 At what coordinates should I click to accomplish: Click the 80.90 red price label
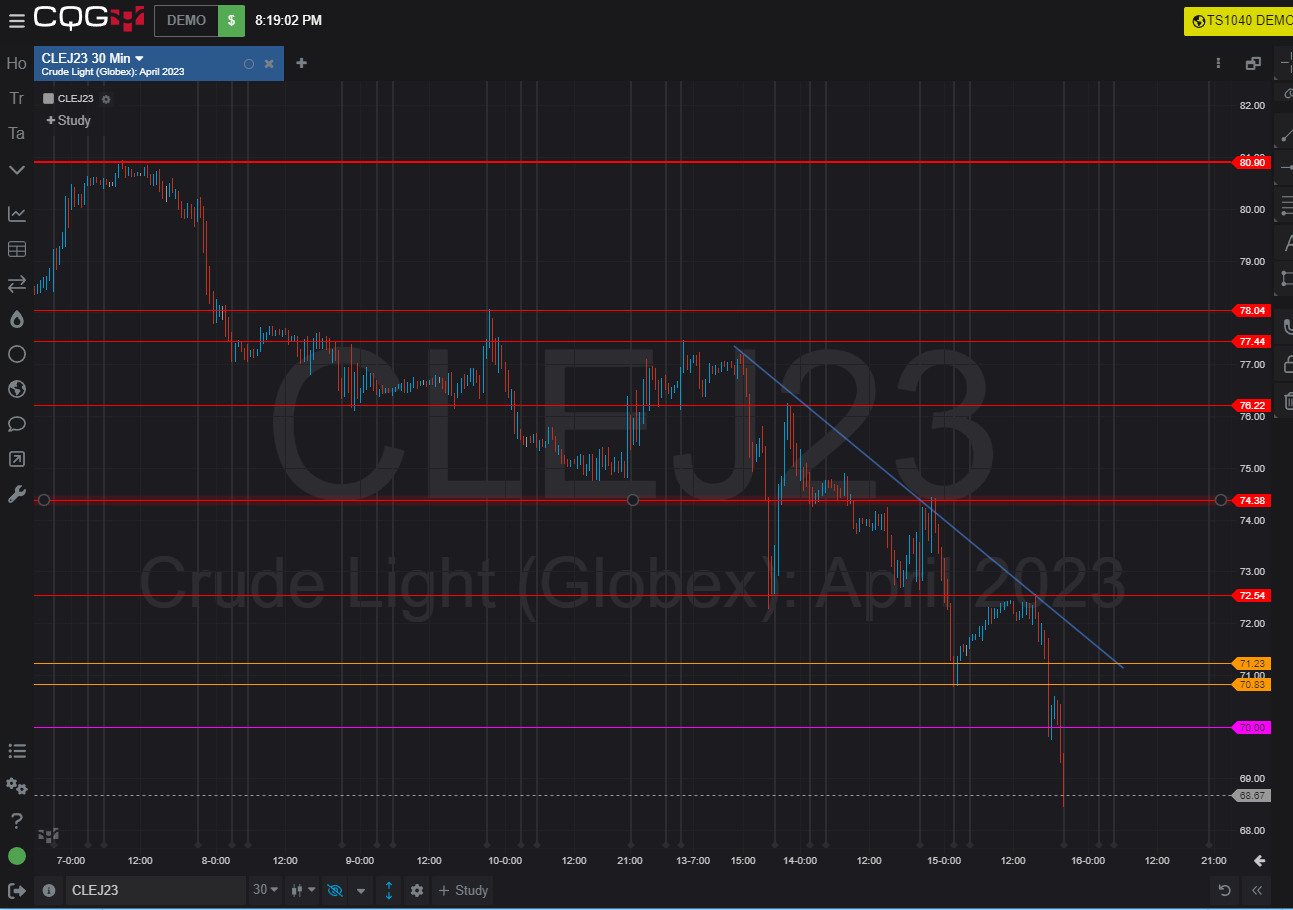(x=1252, y=162)
